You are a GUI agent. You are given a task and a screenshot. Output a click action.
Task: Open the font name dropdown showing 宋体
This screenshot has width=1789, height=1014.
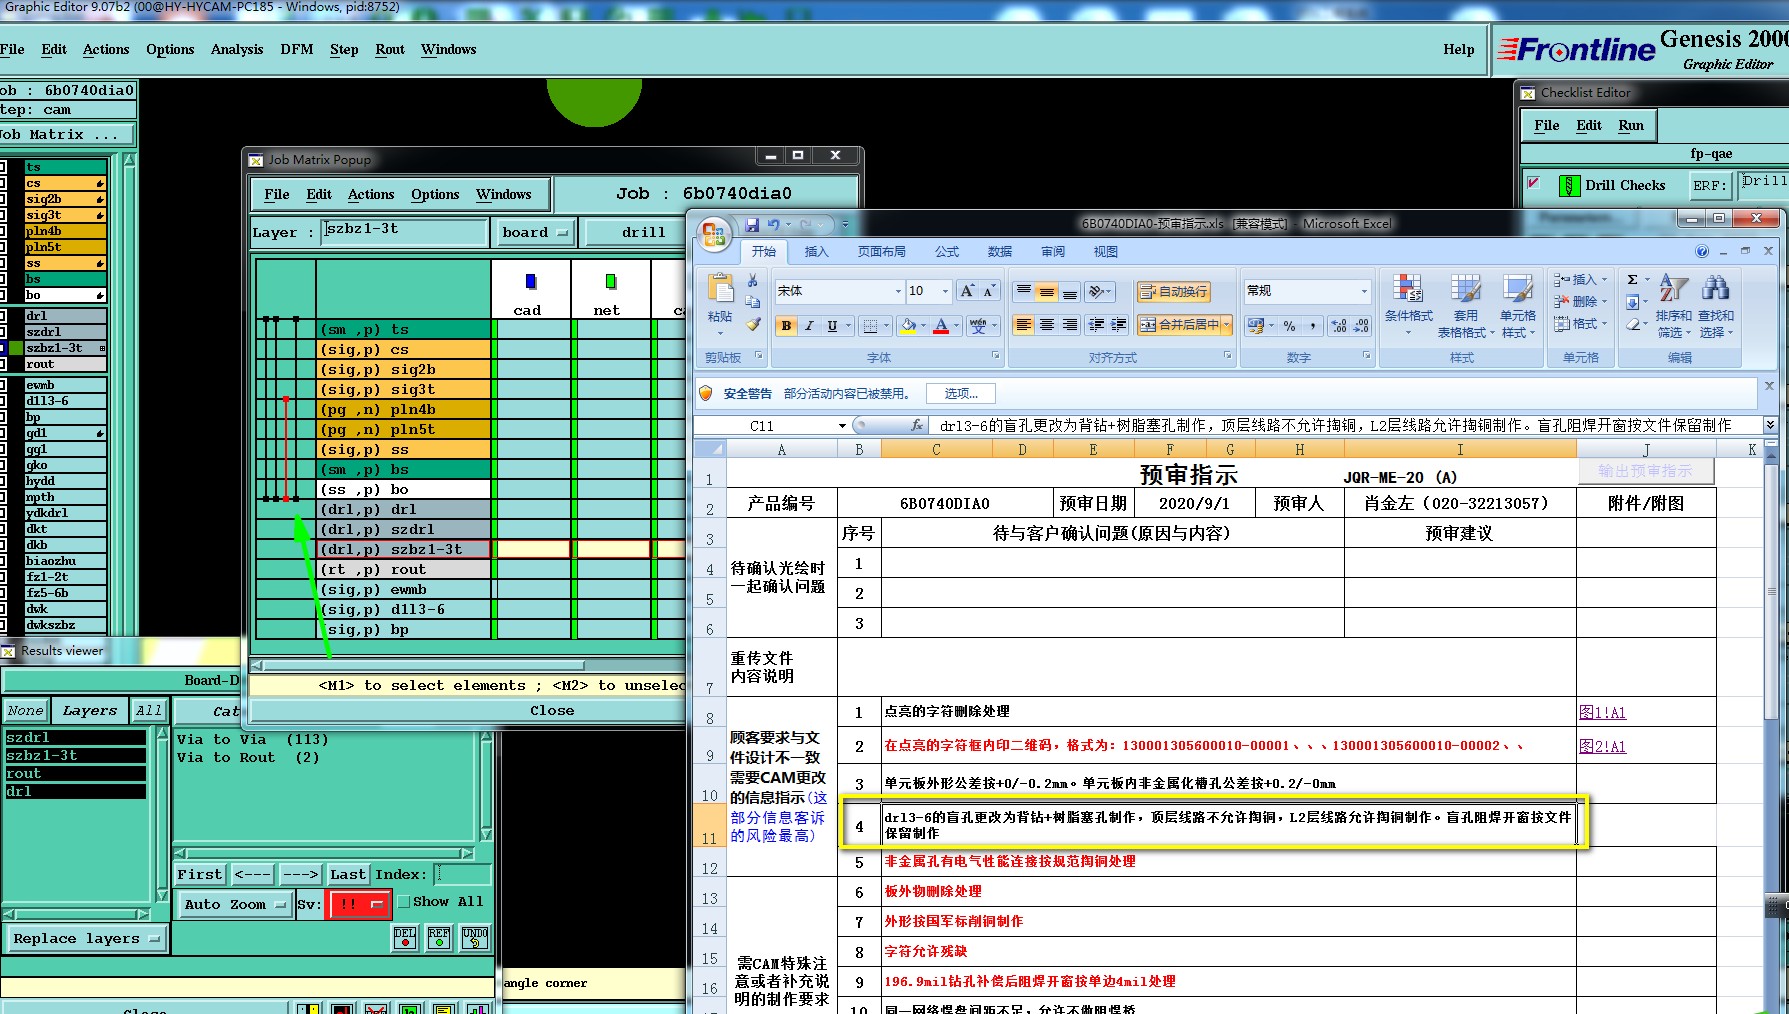898,291
